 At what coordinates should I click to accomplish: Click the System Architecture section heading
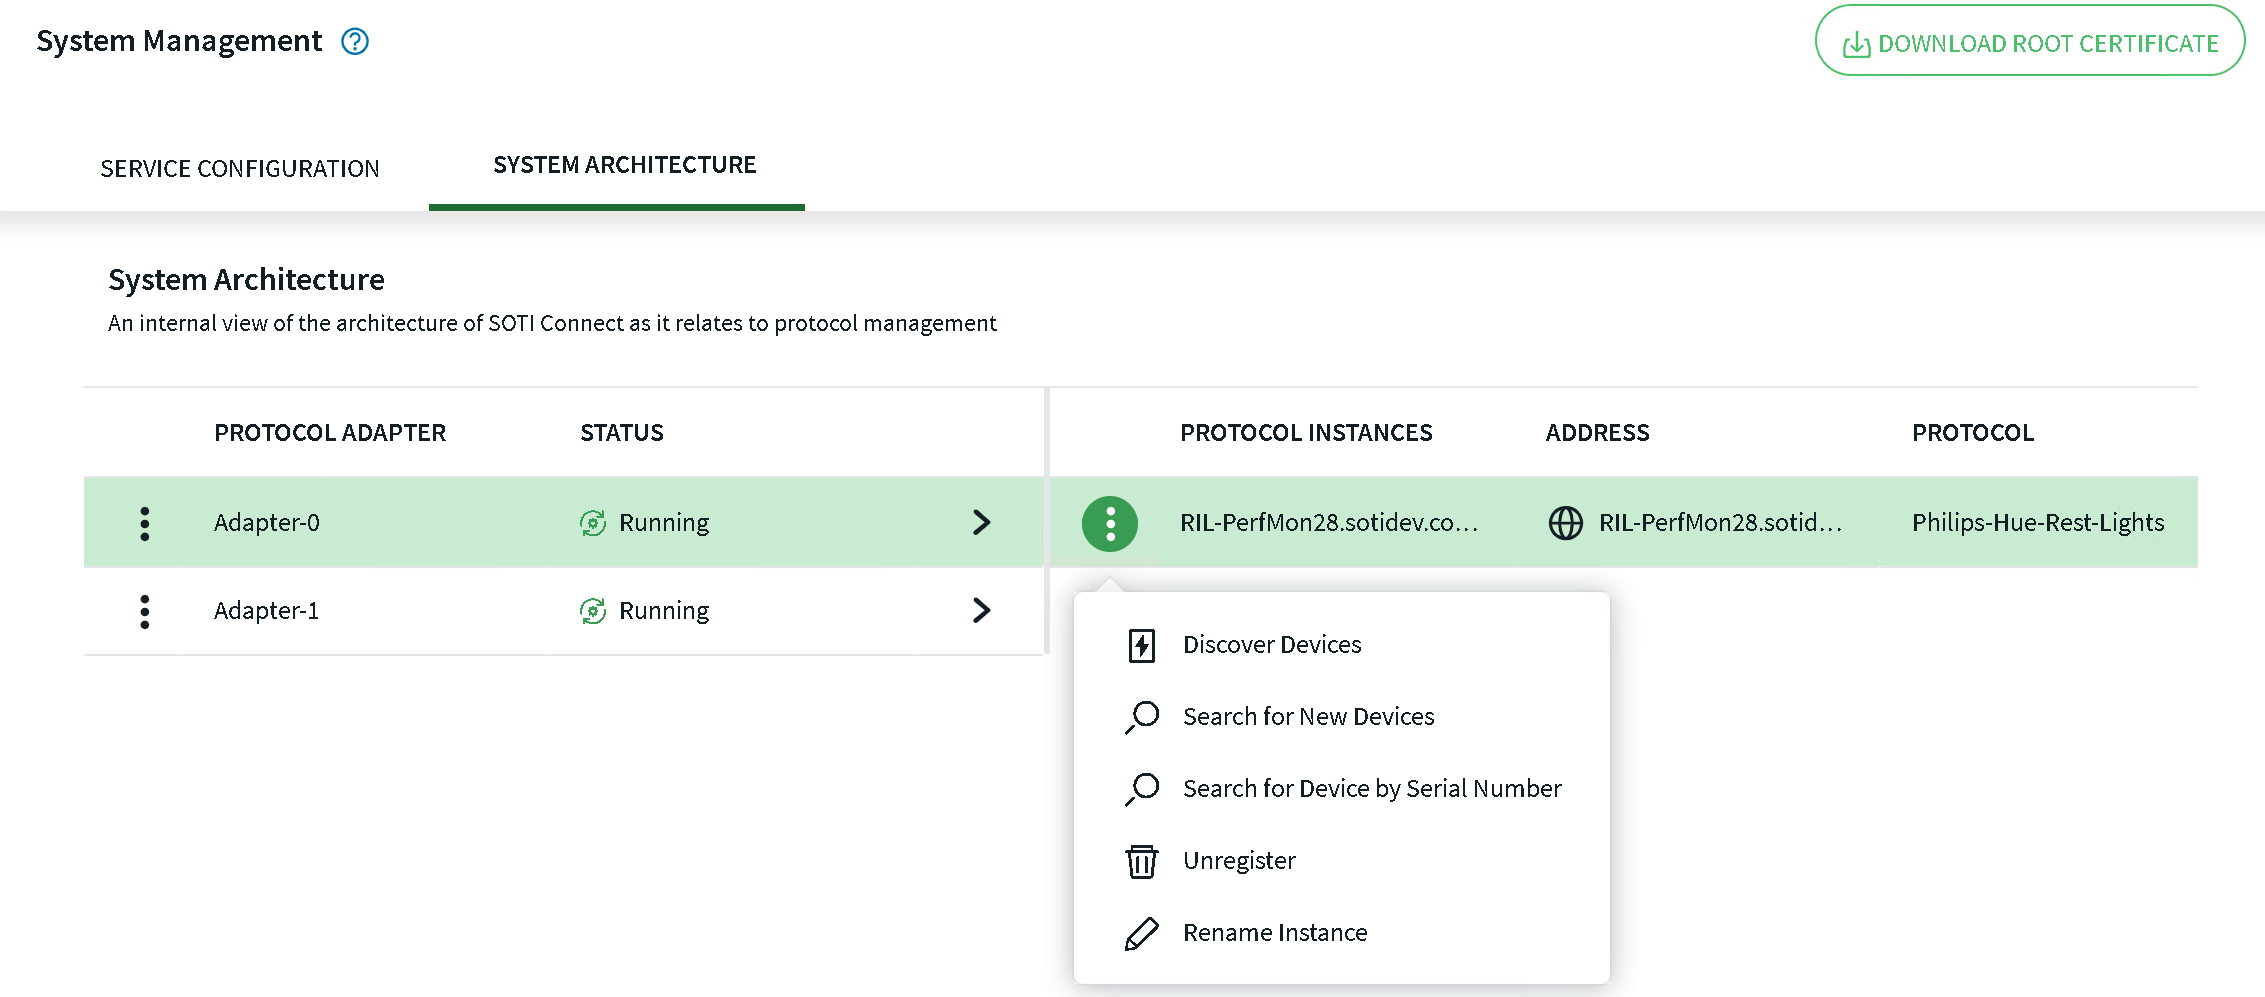coord(246,280)
